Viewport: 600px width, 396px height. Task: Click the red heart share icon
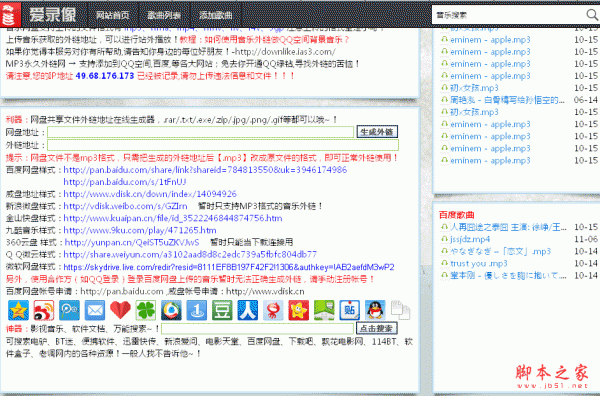120,310
